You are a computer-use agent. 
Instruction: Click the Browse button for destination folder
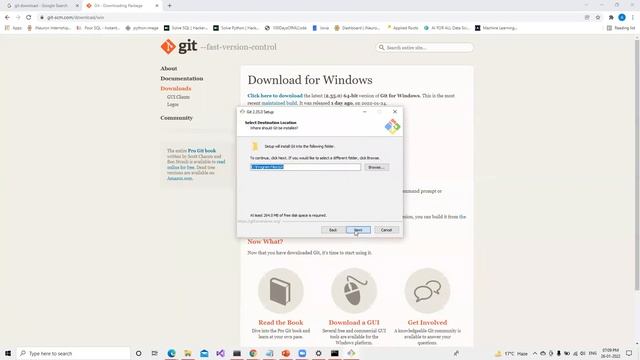pyautogui.click(x=376, y=167)
